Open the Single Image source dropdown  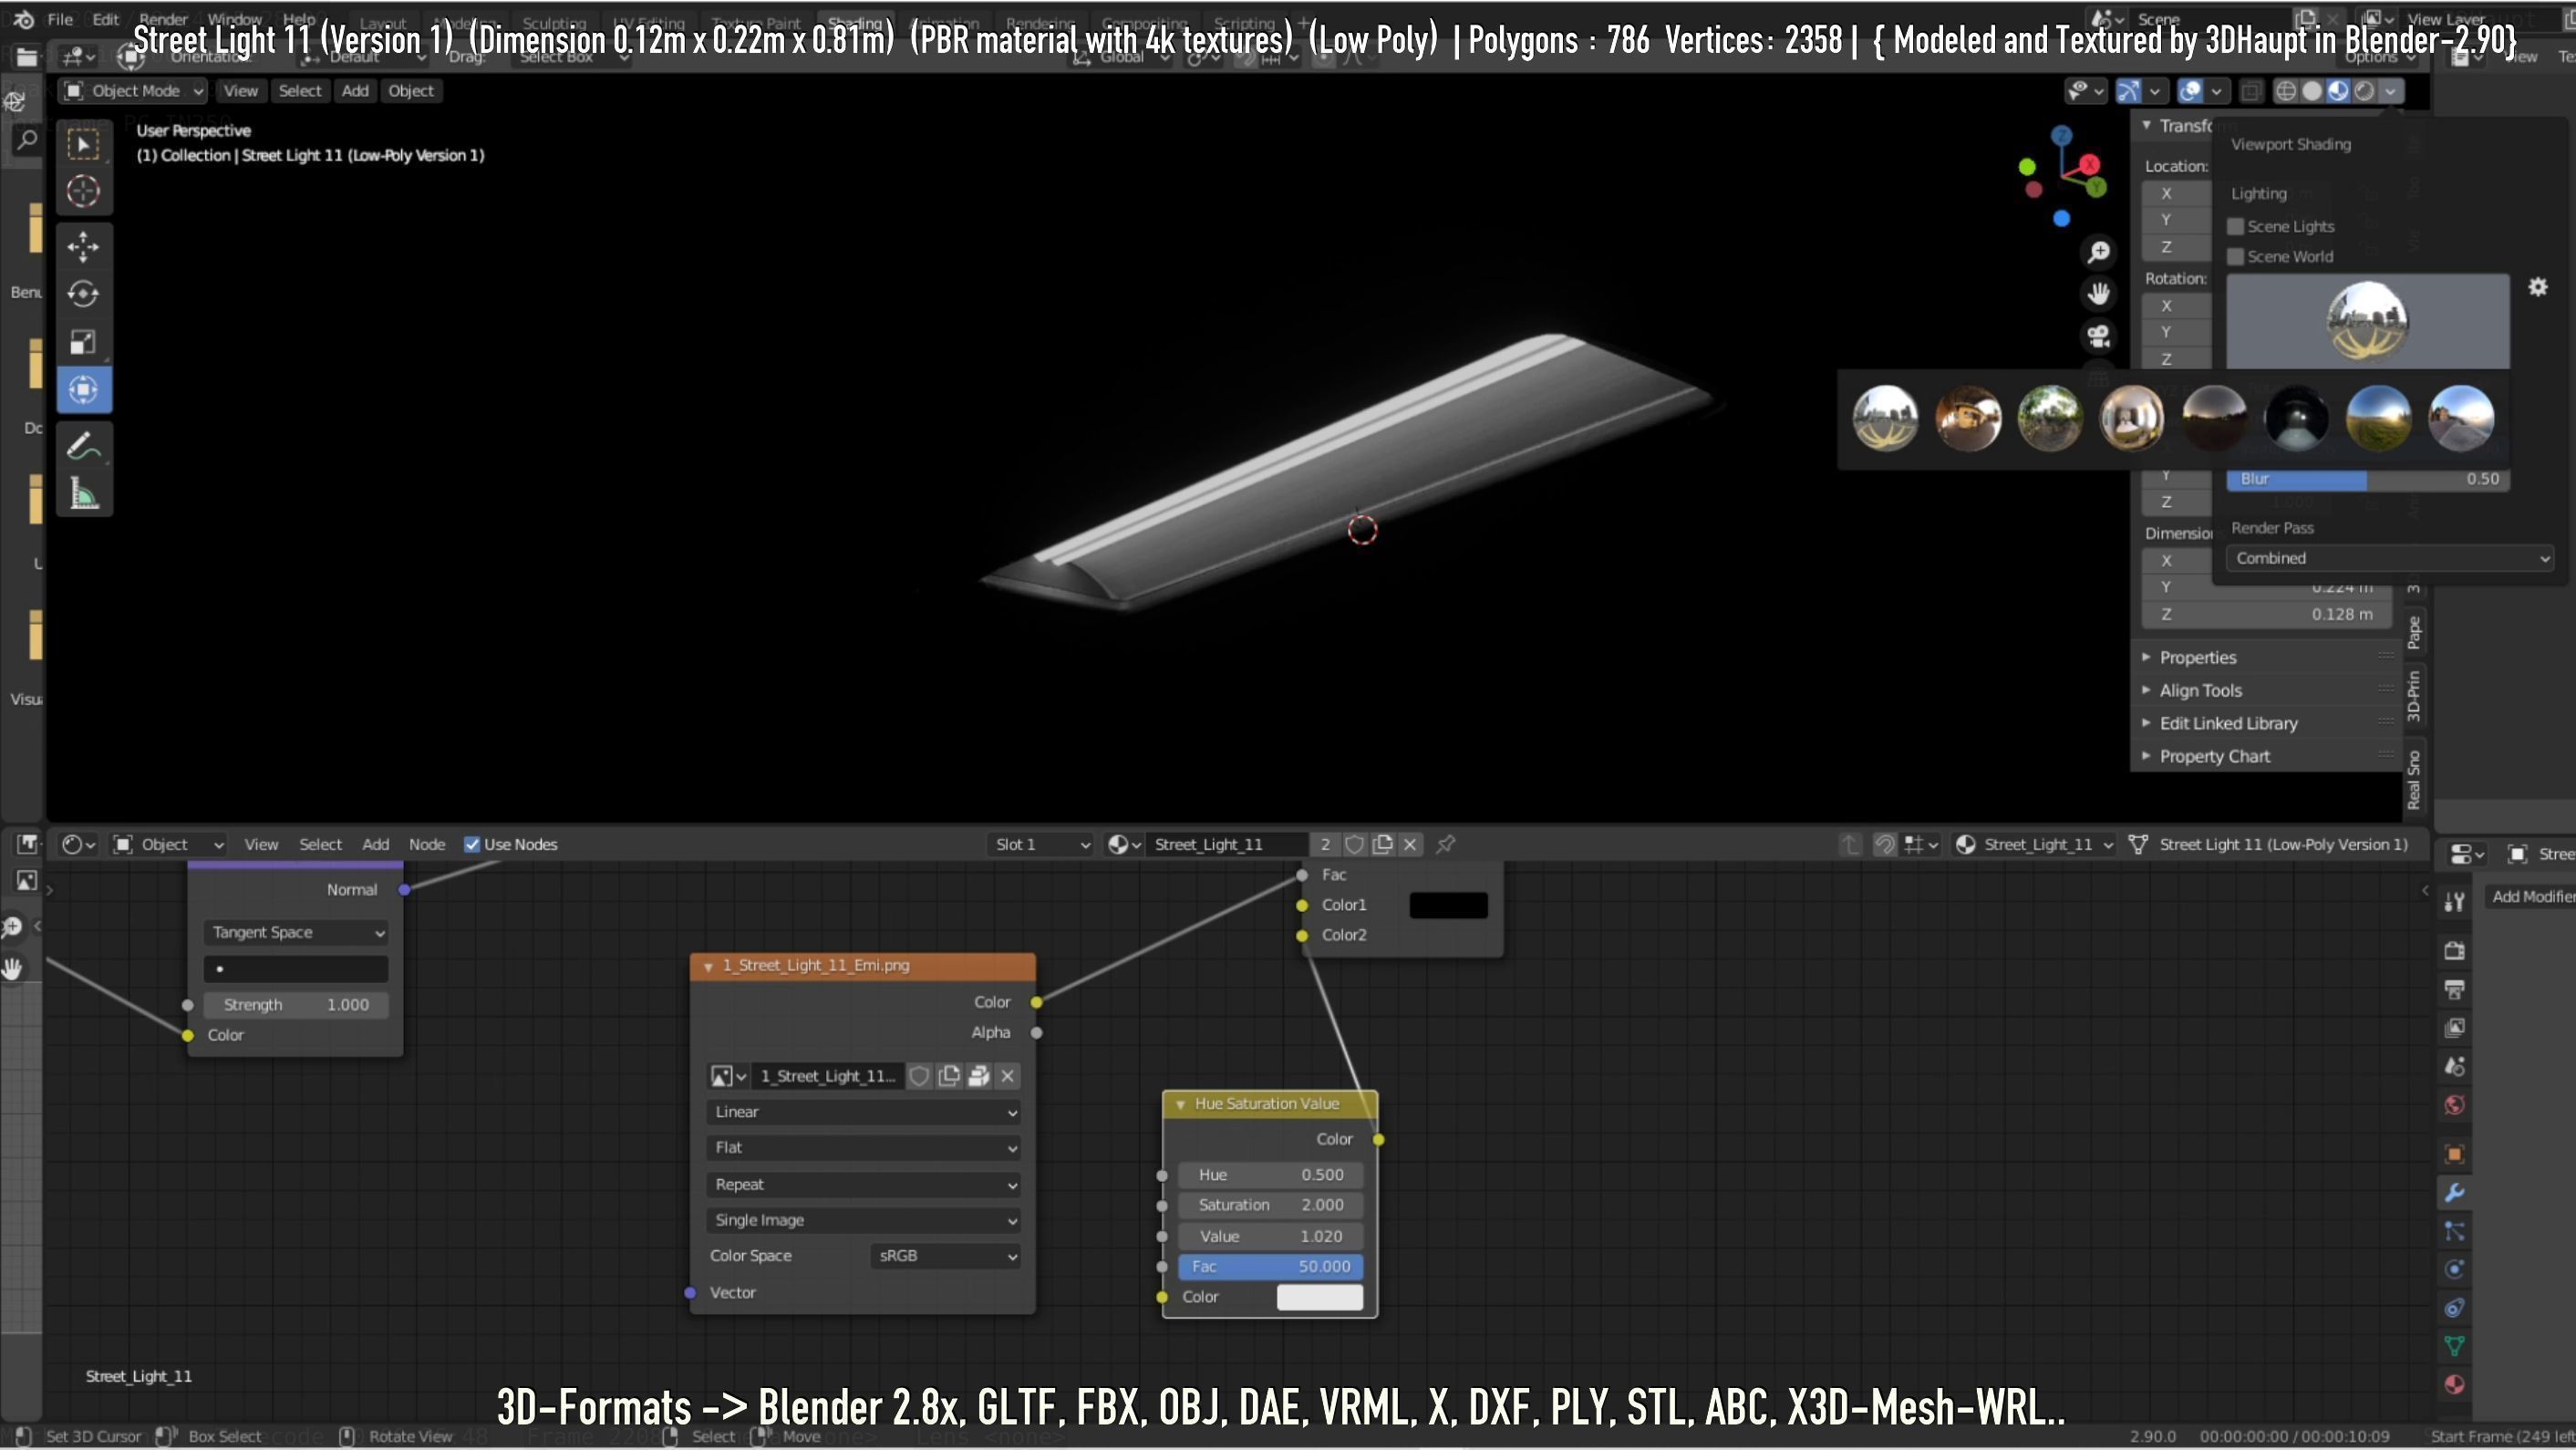click(863, 1220)
